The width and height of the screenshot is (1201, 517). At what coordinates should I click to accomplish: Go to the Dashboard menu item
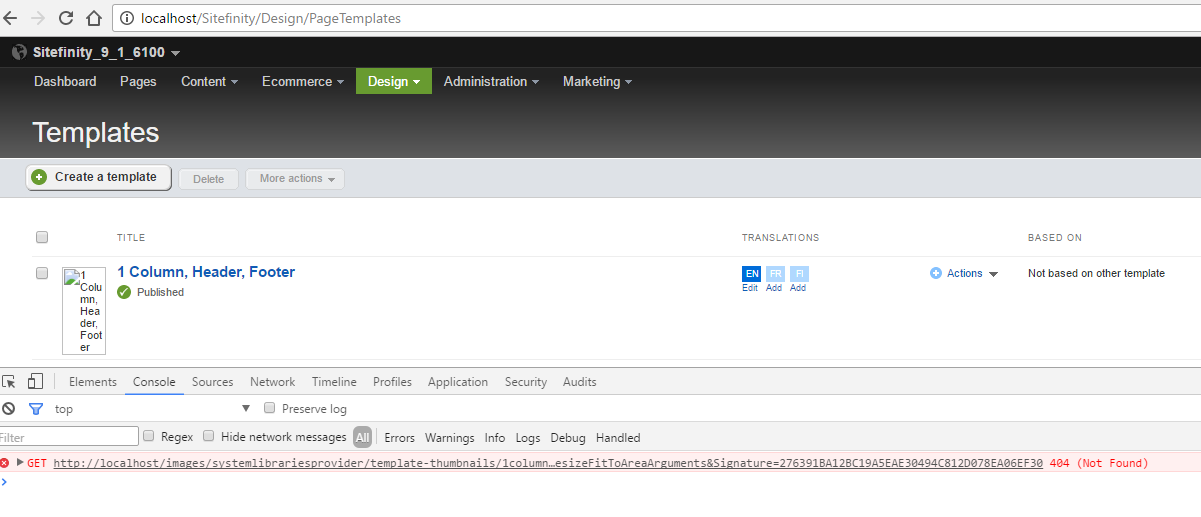65,81
